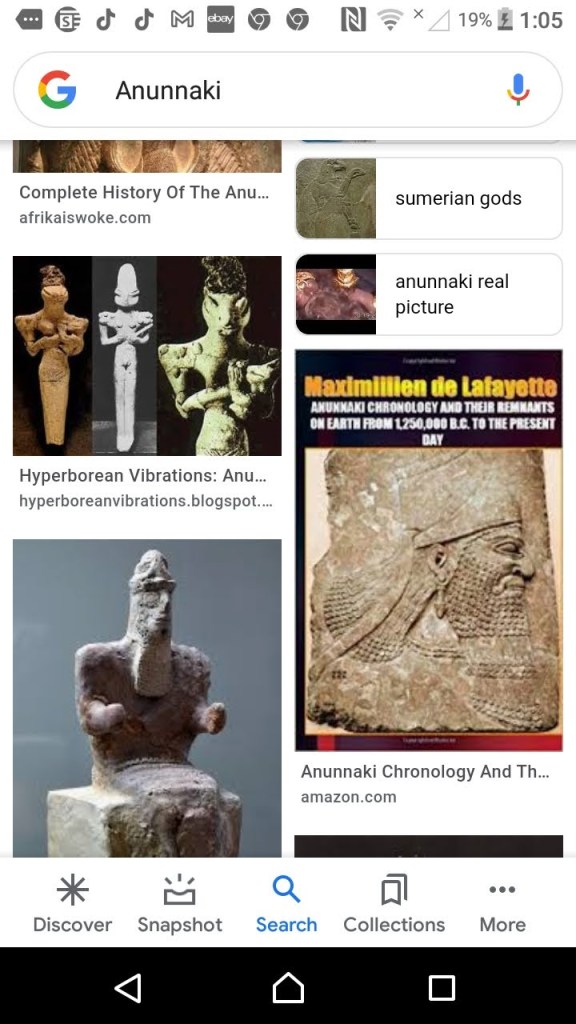Open the Maximillien de Lafayette book cover image
Viewport: 576px width, 1024px height.
point(428,551)
